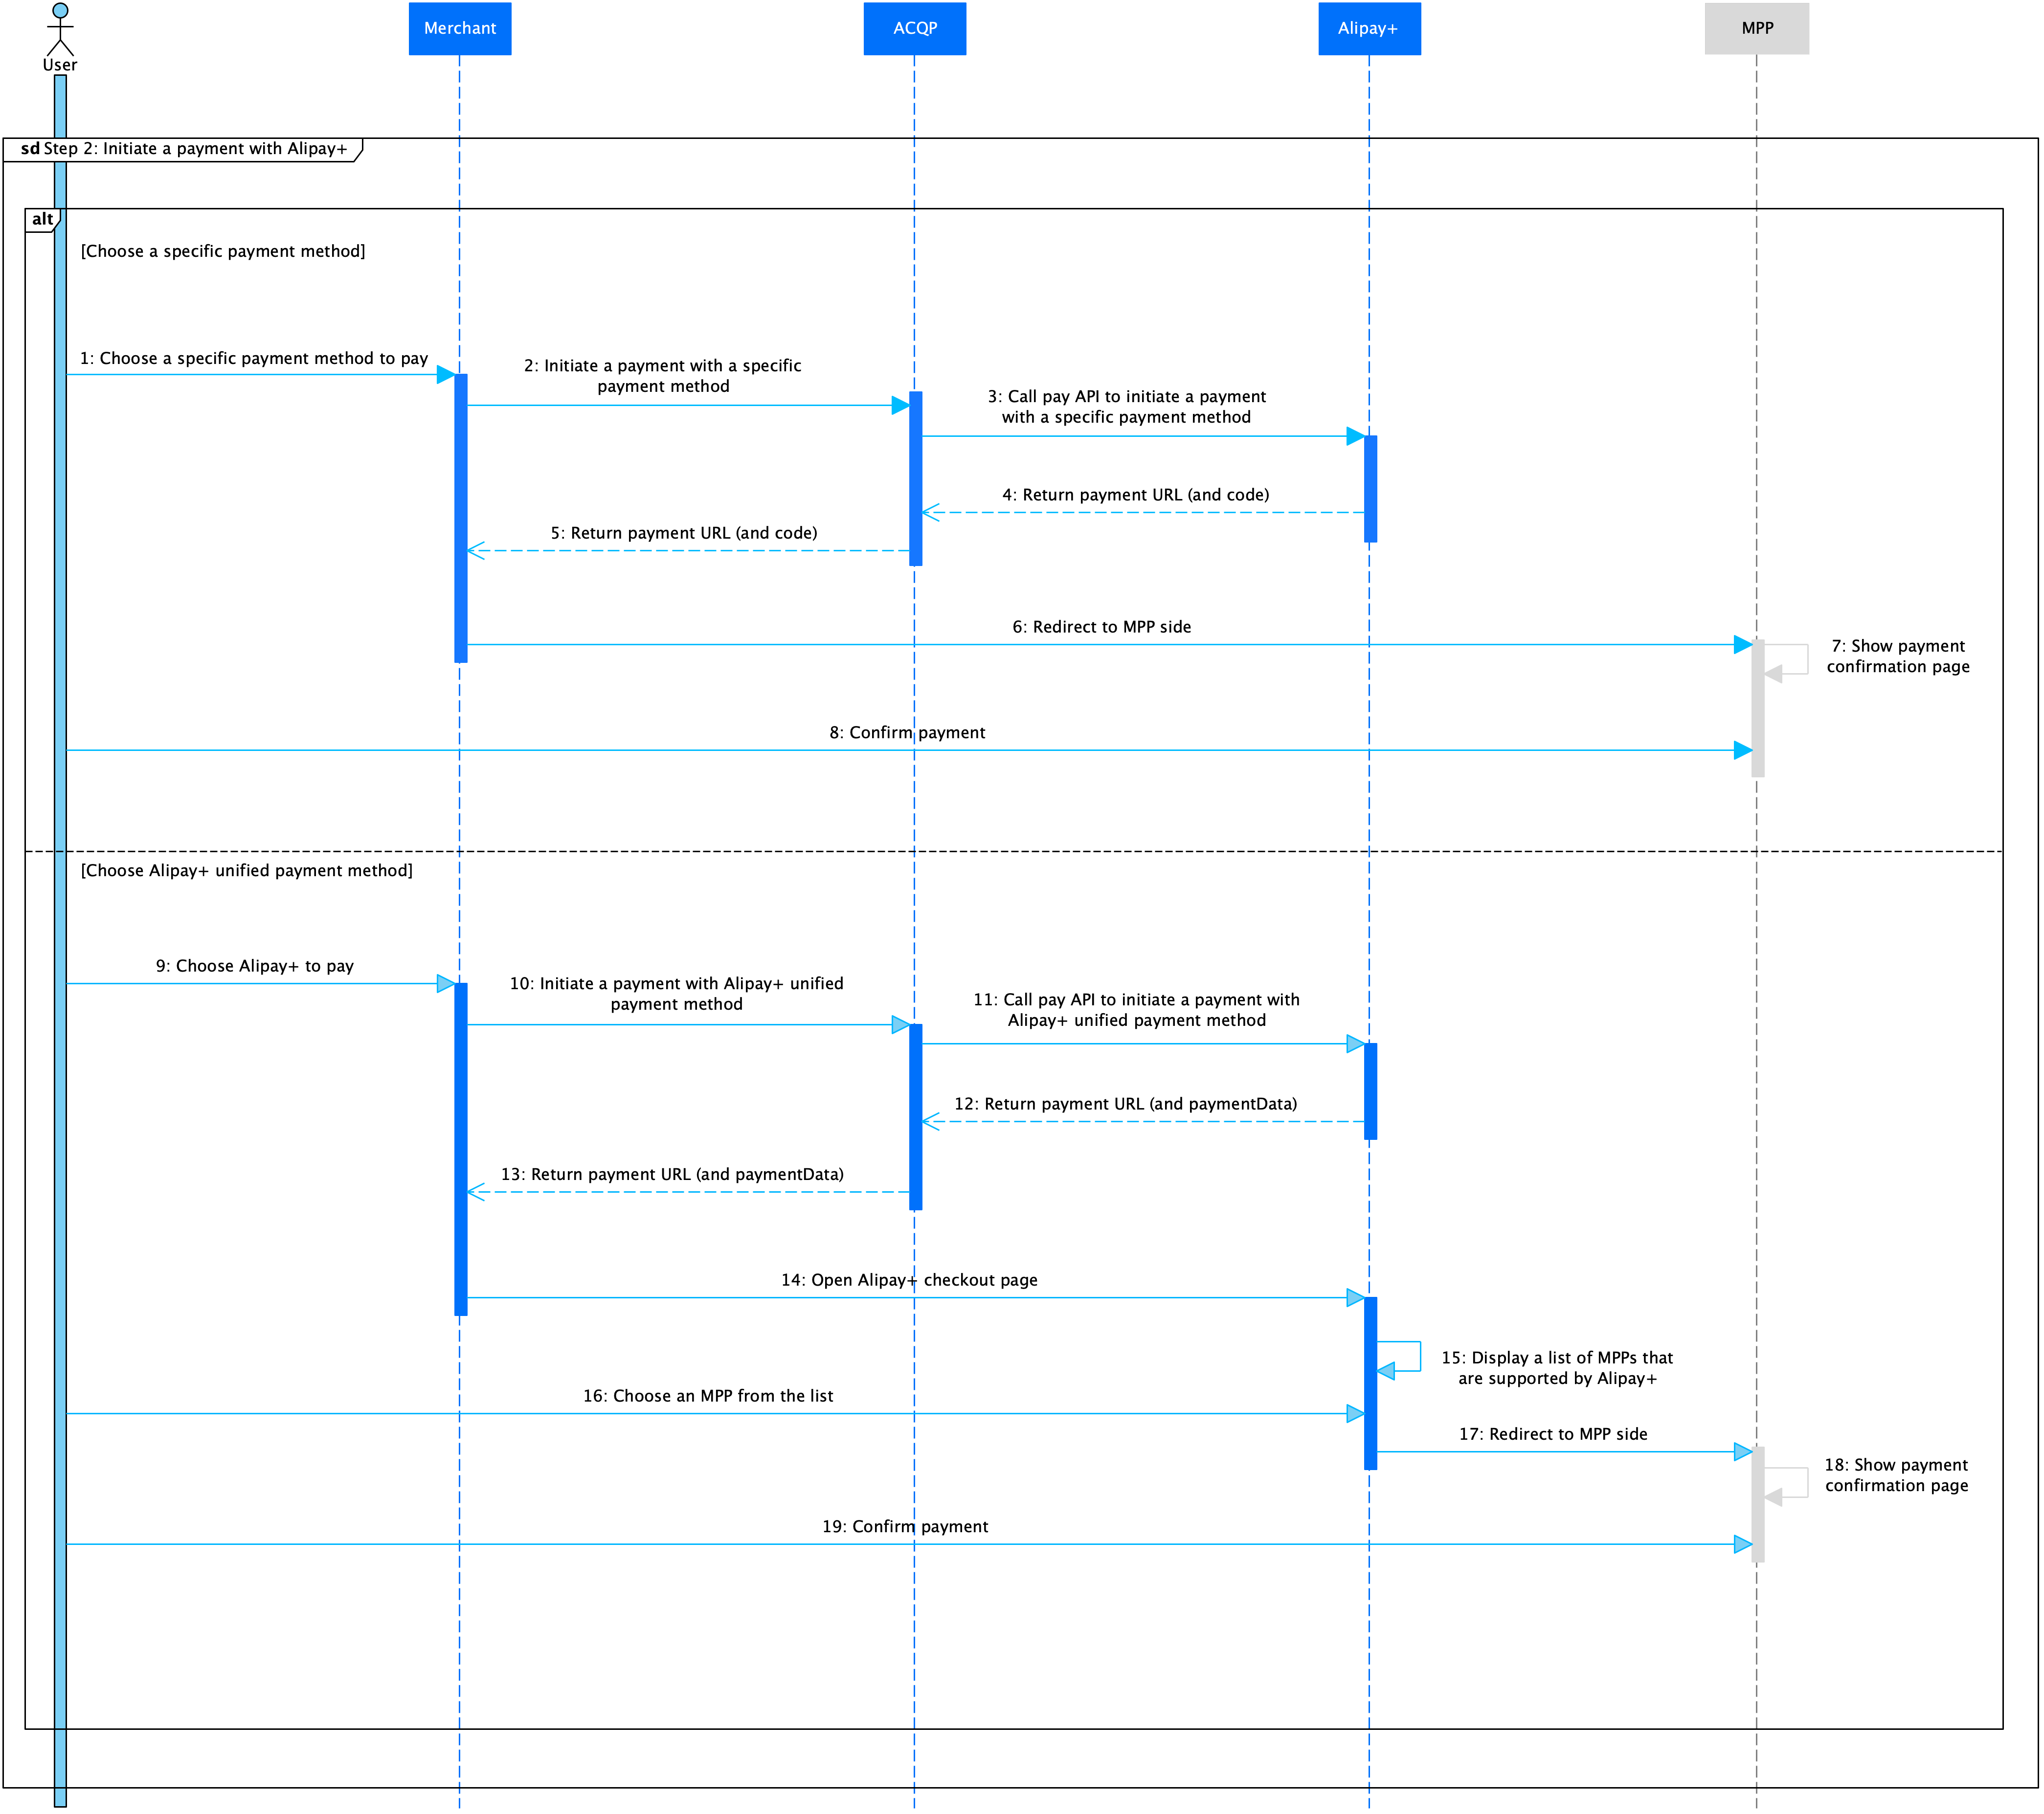2044x1814 pixels.
Task: Click the User actor stick figure icon
Action: [60, 28]
